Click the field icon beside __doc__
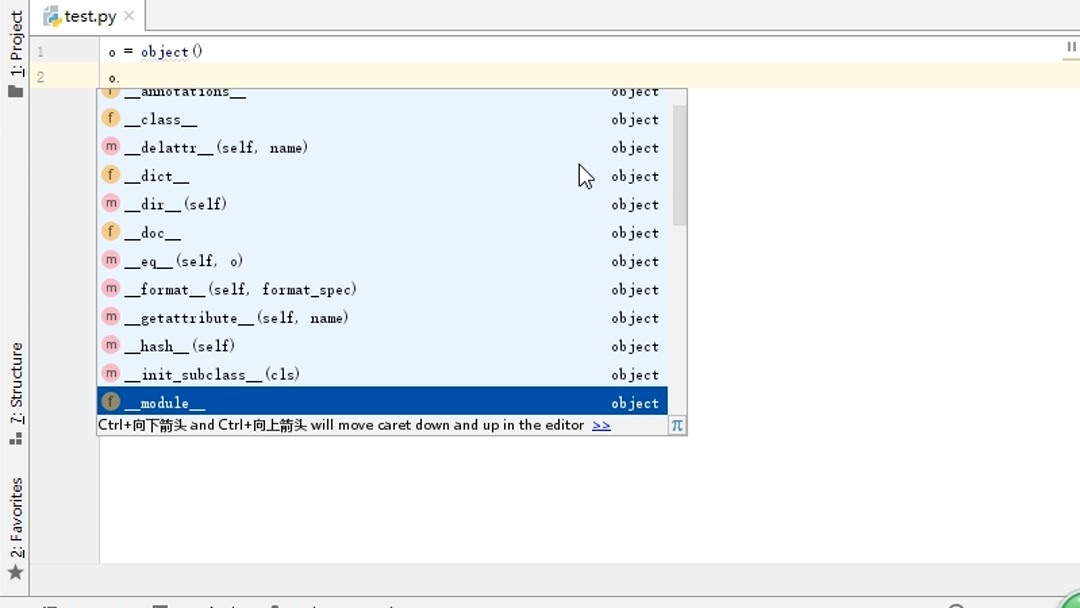This screenshot has height=608, width=1080. 110,231
